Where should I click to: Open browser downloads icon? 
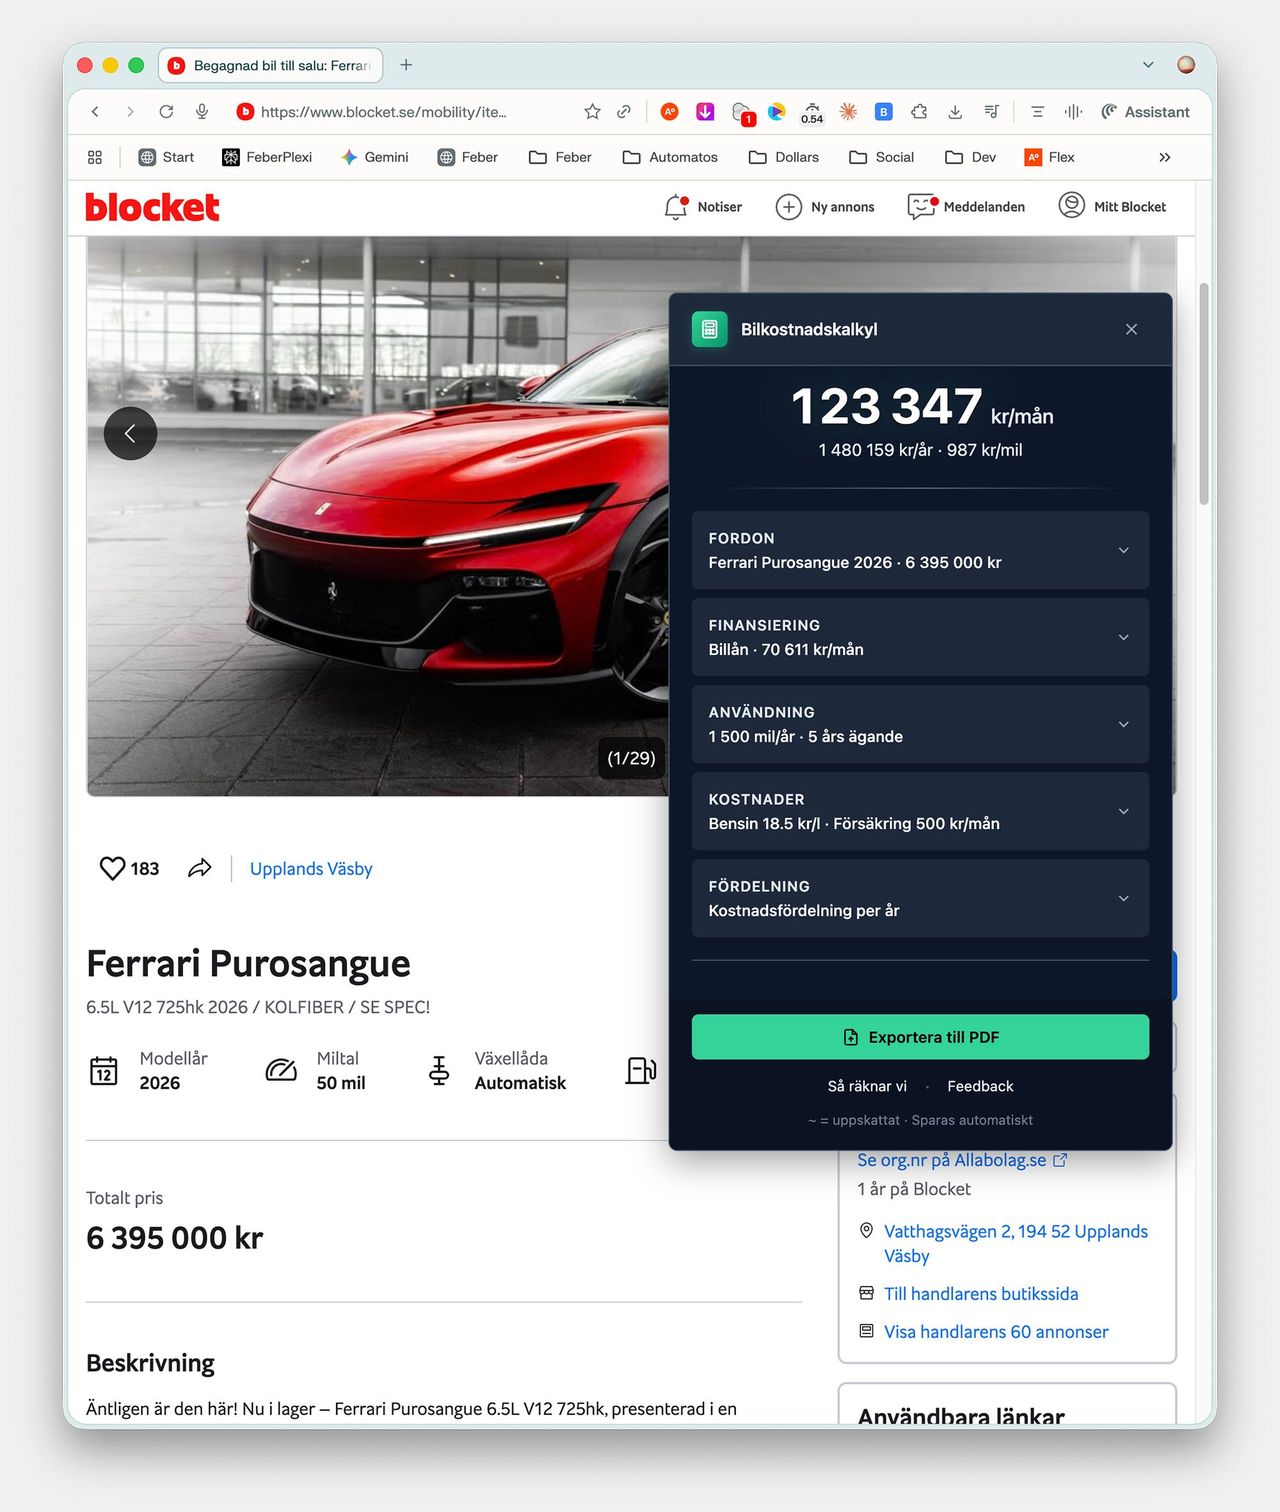point(955,112)
